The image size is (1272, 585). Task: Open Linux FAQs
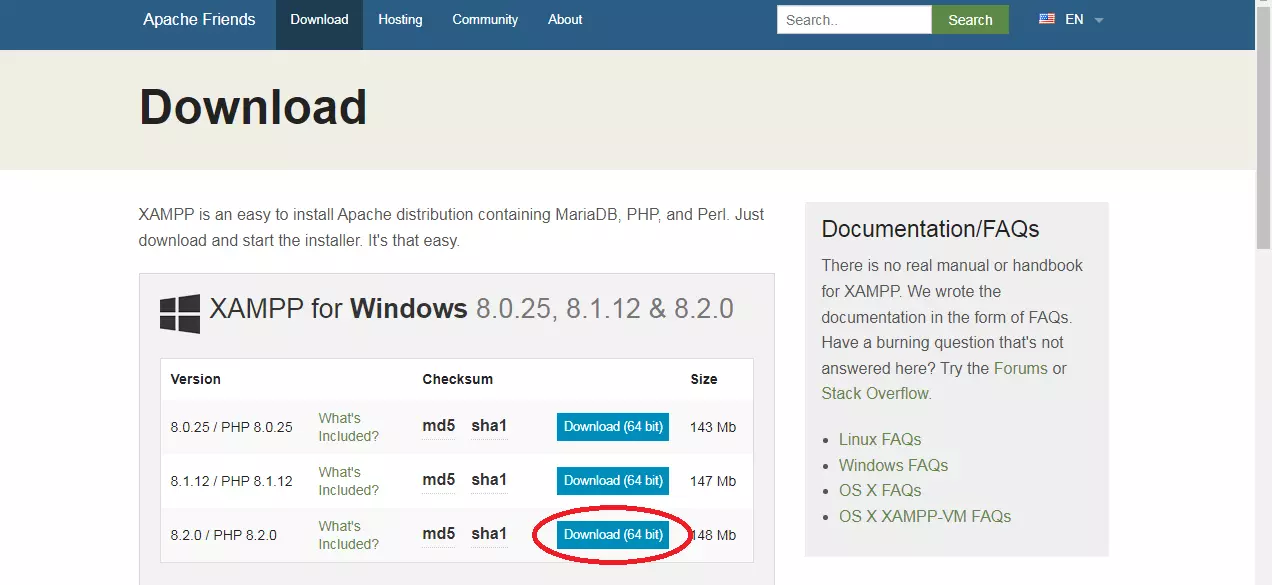[880, 440]
